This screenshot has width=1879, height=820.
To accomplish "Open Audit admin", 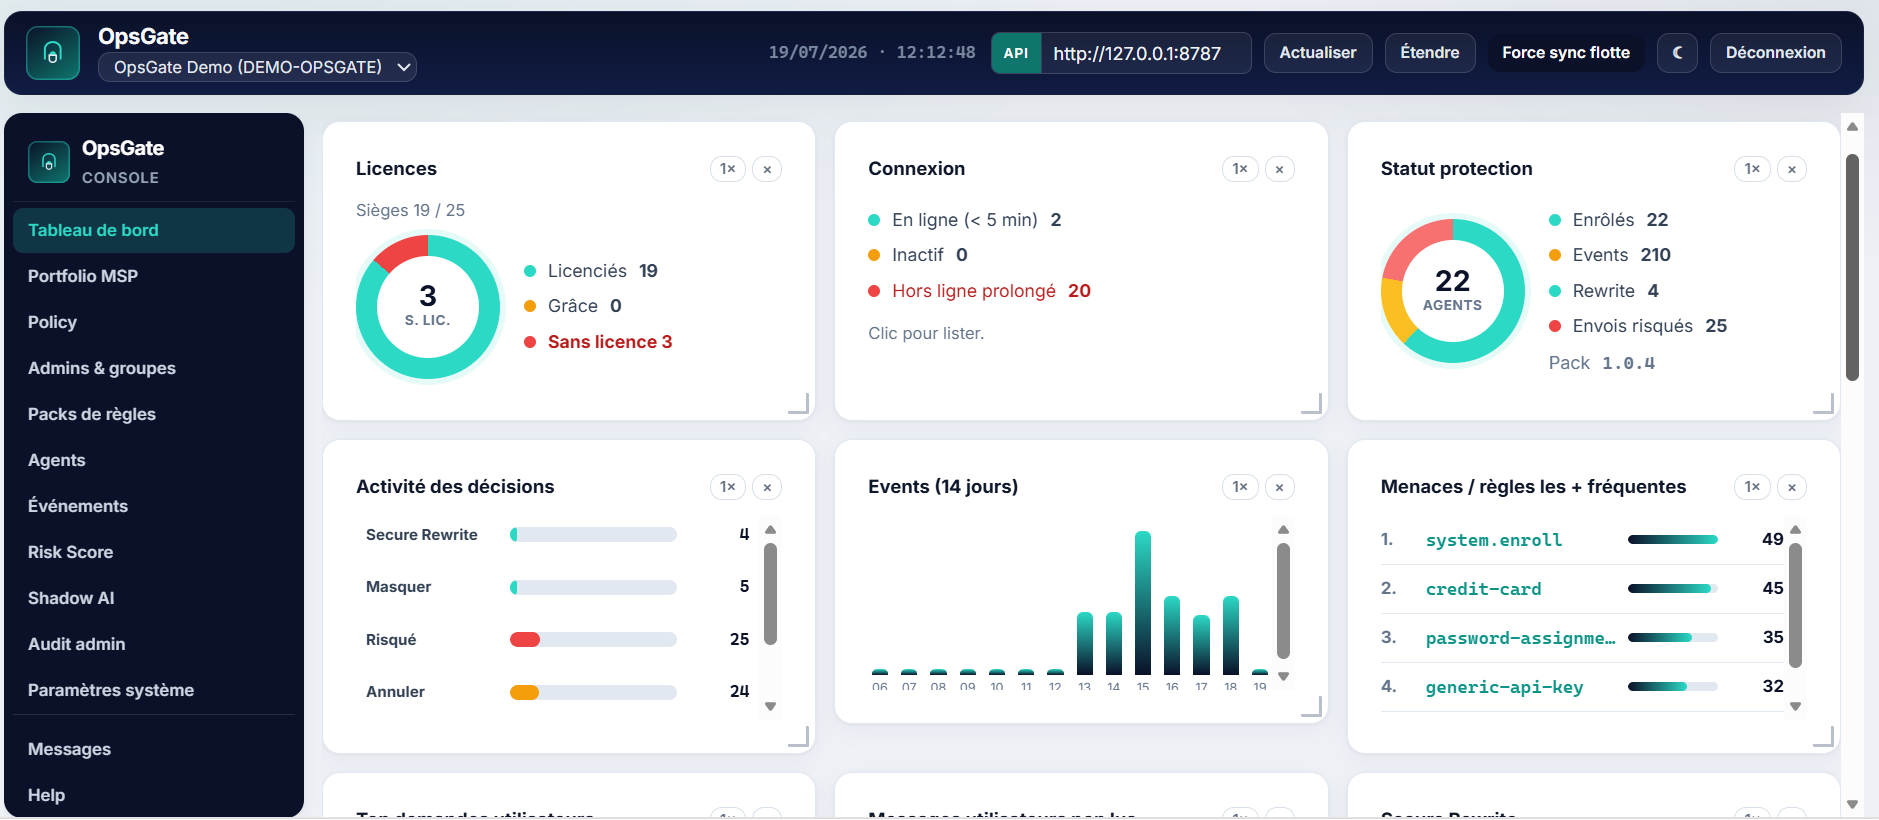I will 154,644.
